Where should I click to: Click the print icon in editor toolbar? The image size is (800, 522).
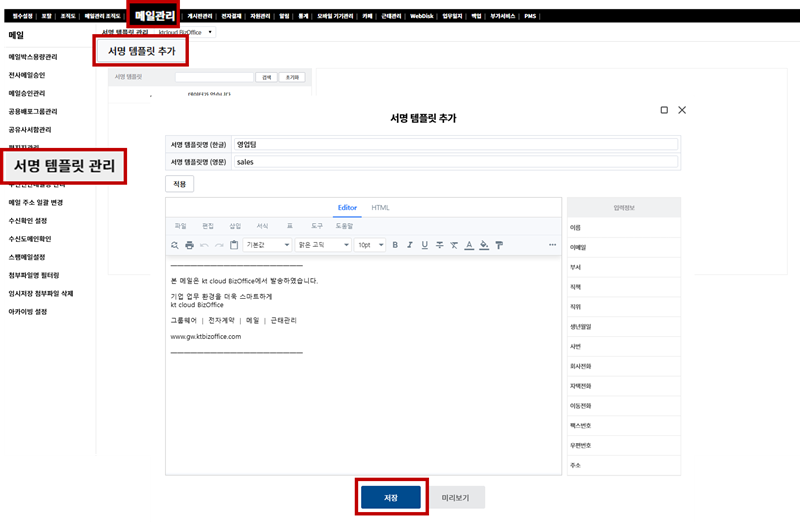pyautogui.click(x=189, y=245)
